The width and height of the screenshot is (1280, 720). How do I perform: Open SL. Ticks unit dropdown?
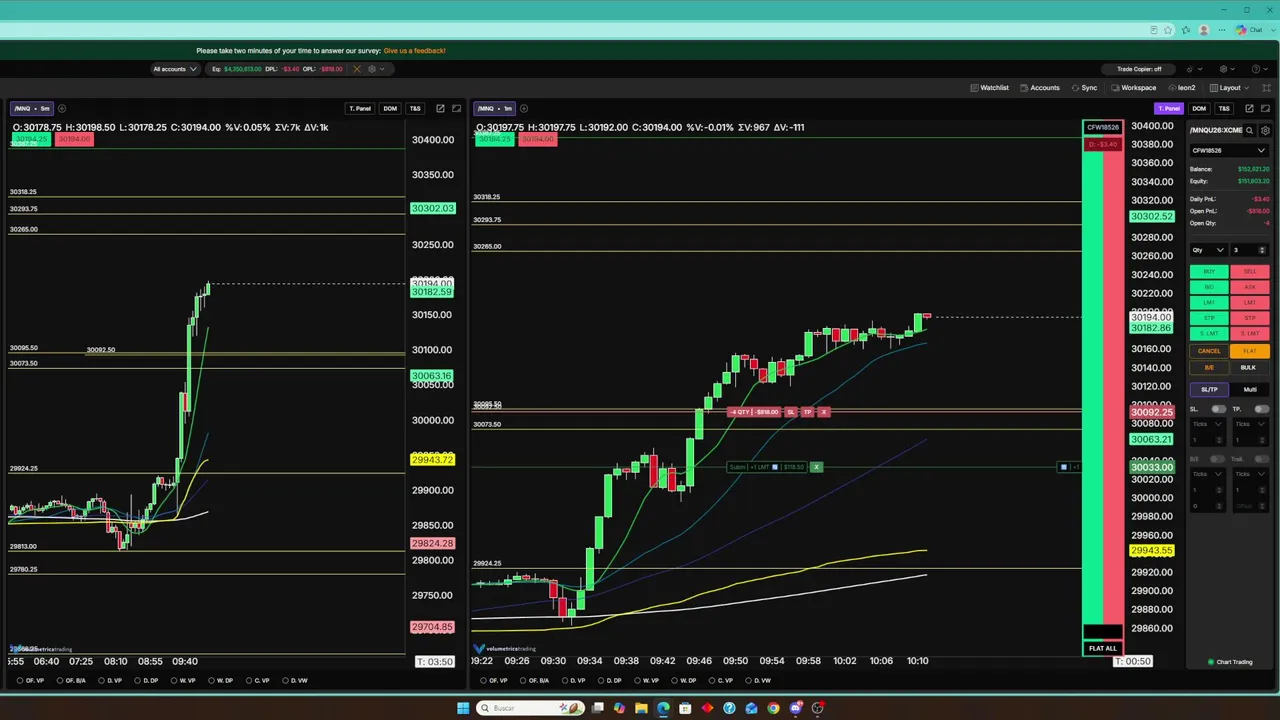click(1207, 424)
